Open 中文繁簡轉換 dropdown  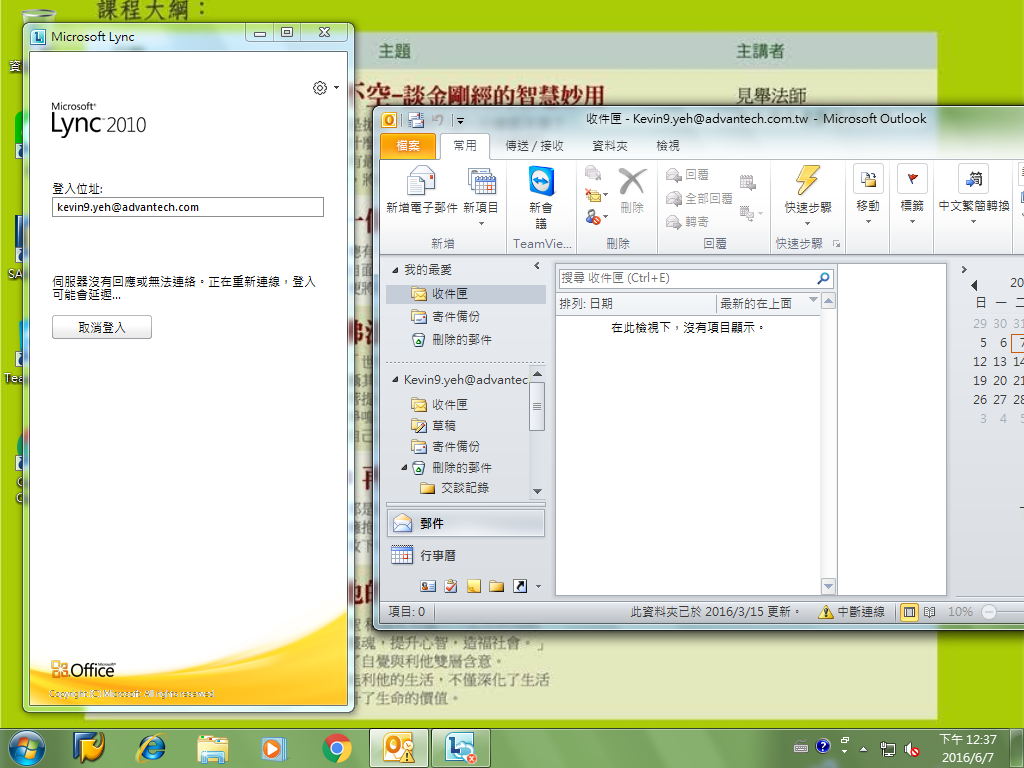click(x=974, y=195)
